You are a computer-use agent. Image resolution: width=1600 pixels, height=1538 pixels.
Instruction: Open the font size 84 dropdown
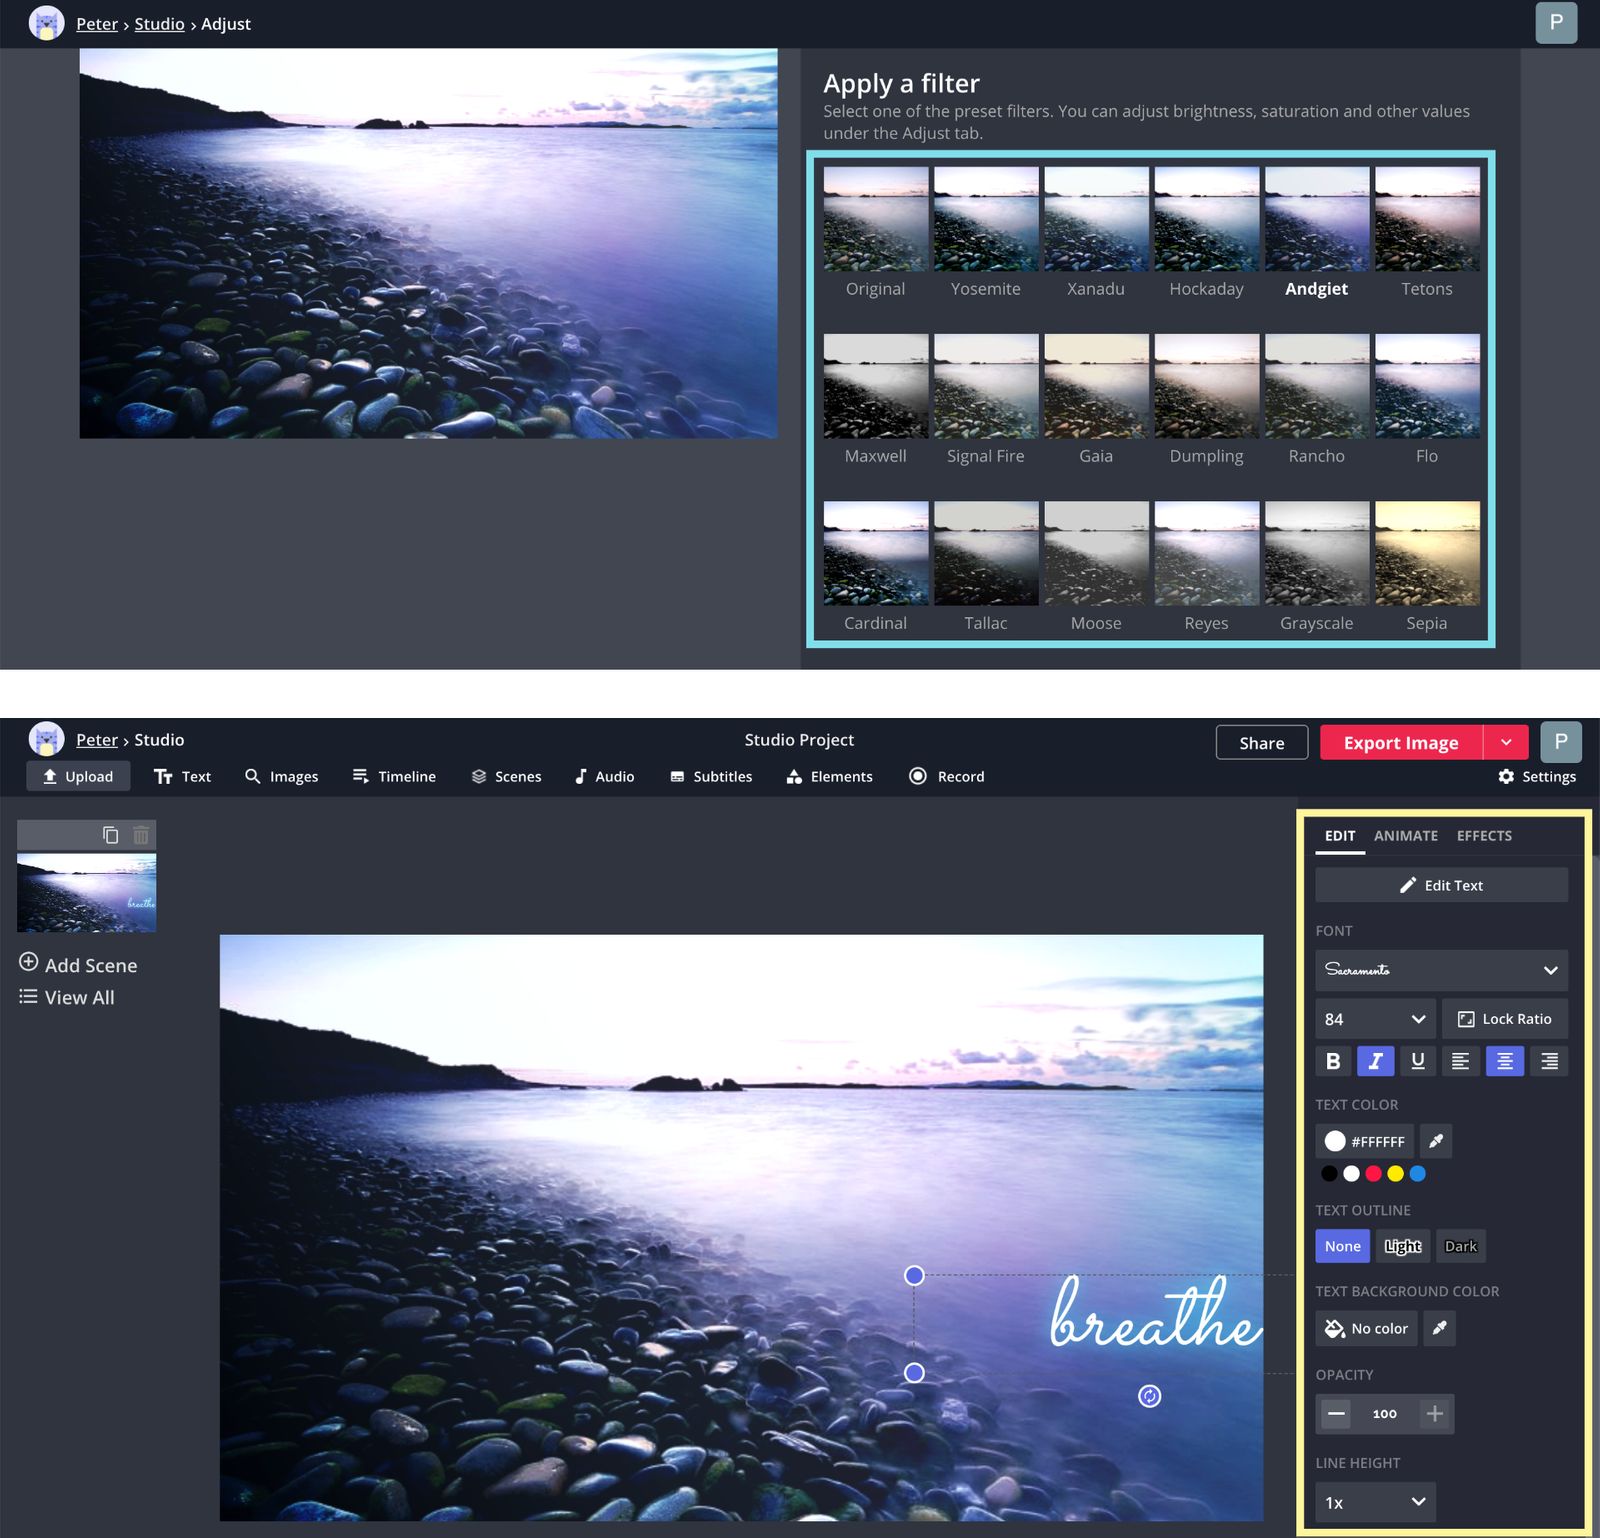coord(1373,1018)
